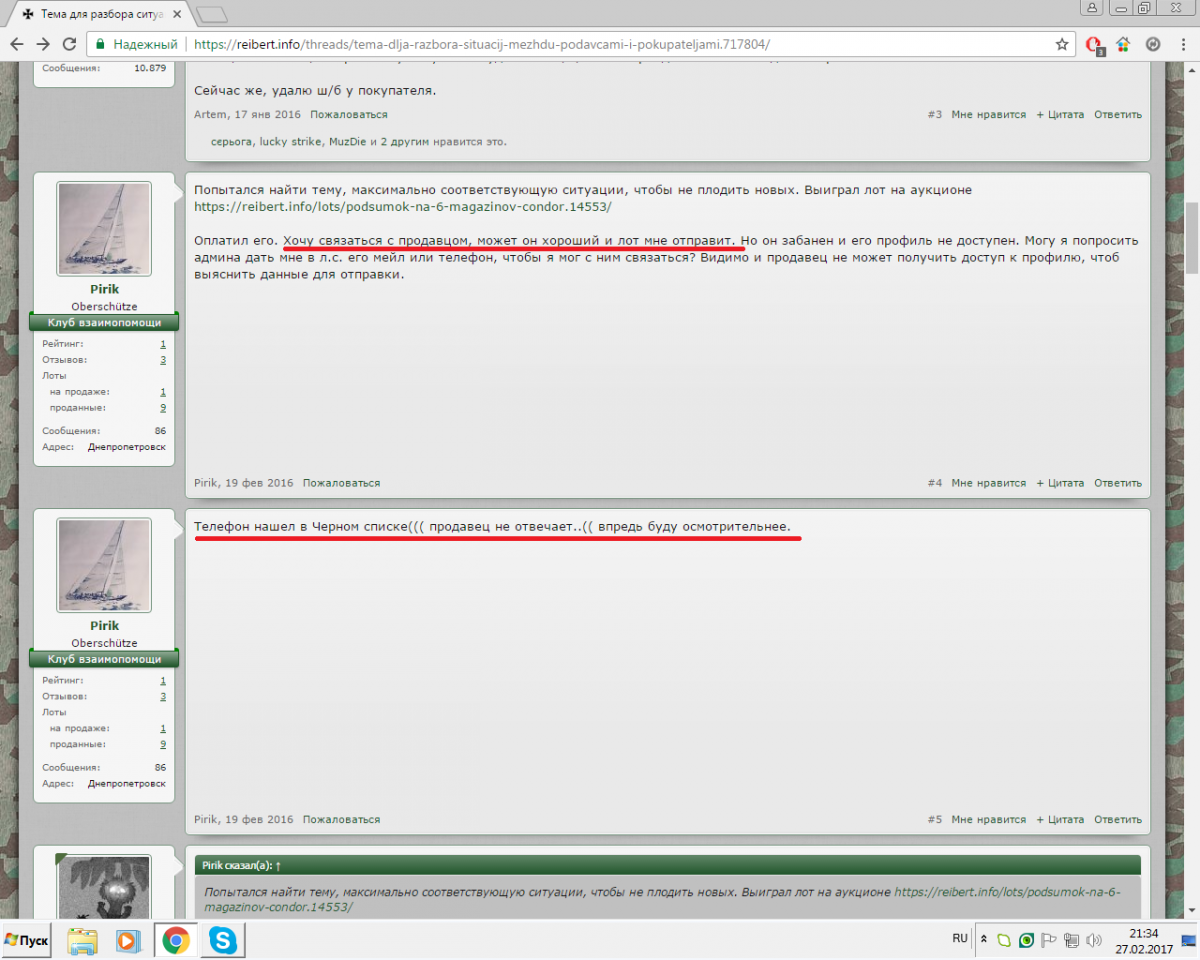This screenshot has height=960, width=1200.
Task: Open Pirik's sailboat avatar in post #4
Action: pyautogui.click(x=104, y=229)
